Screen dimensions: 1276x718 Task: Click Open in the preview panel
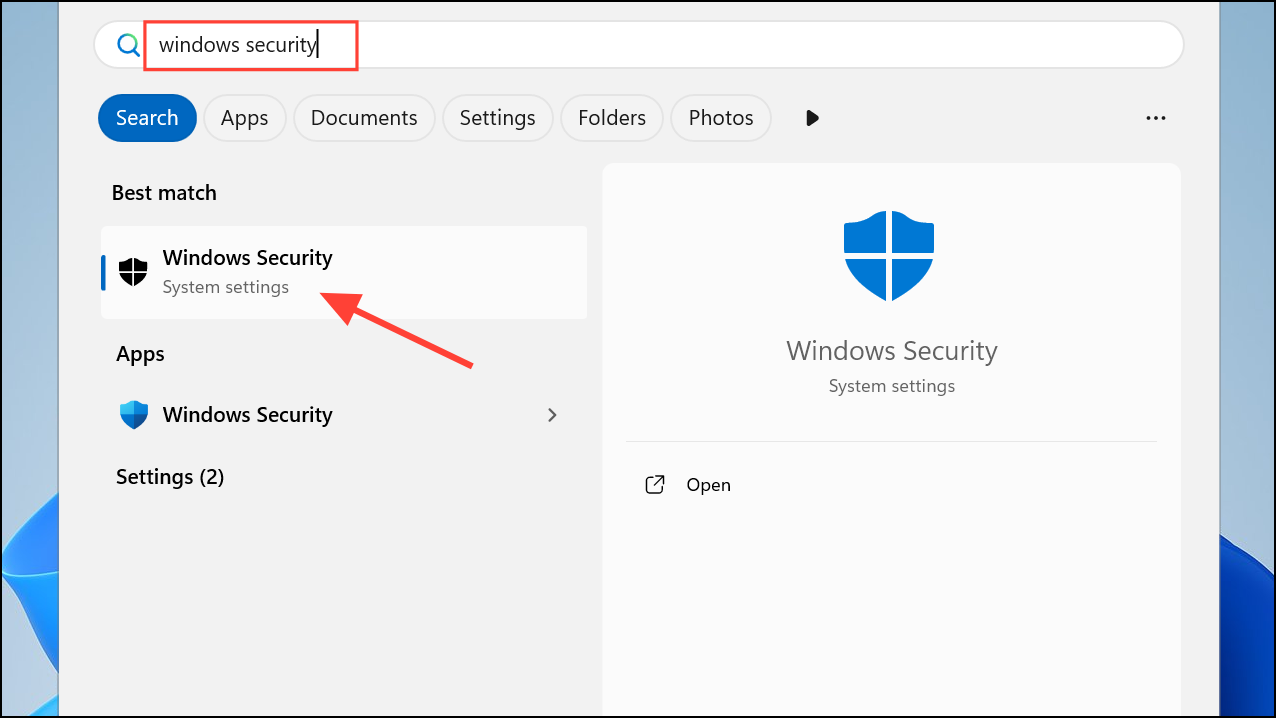(708, 484)
